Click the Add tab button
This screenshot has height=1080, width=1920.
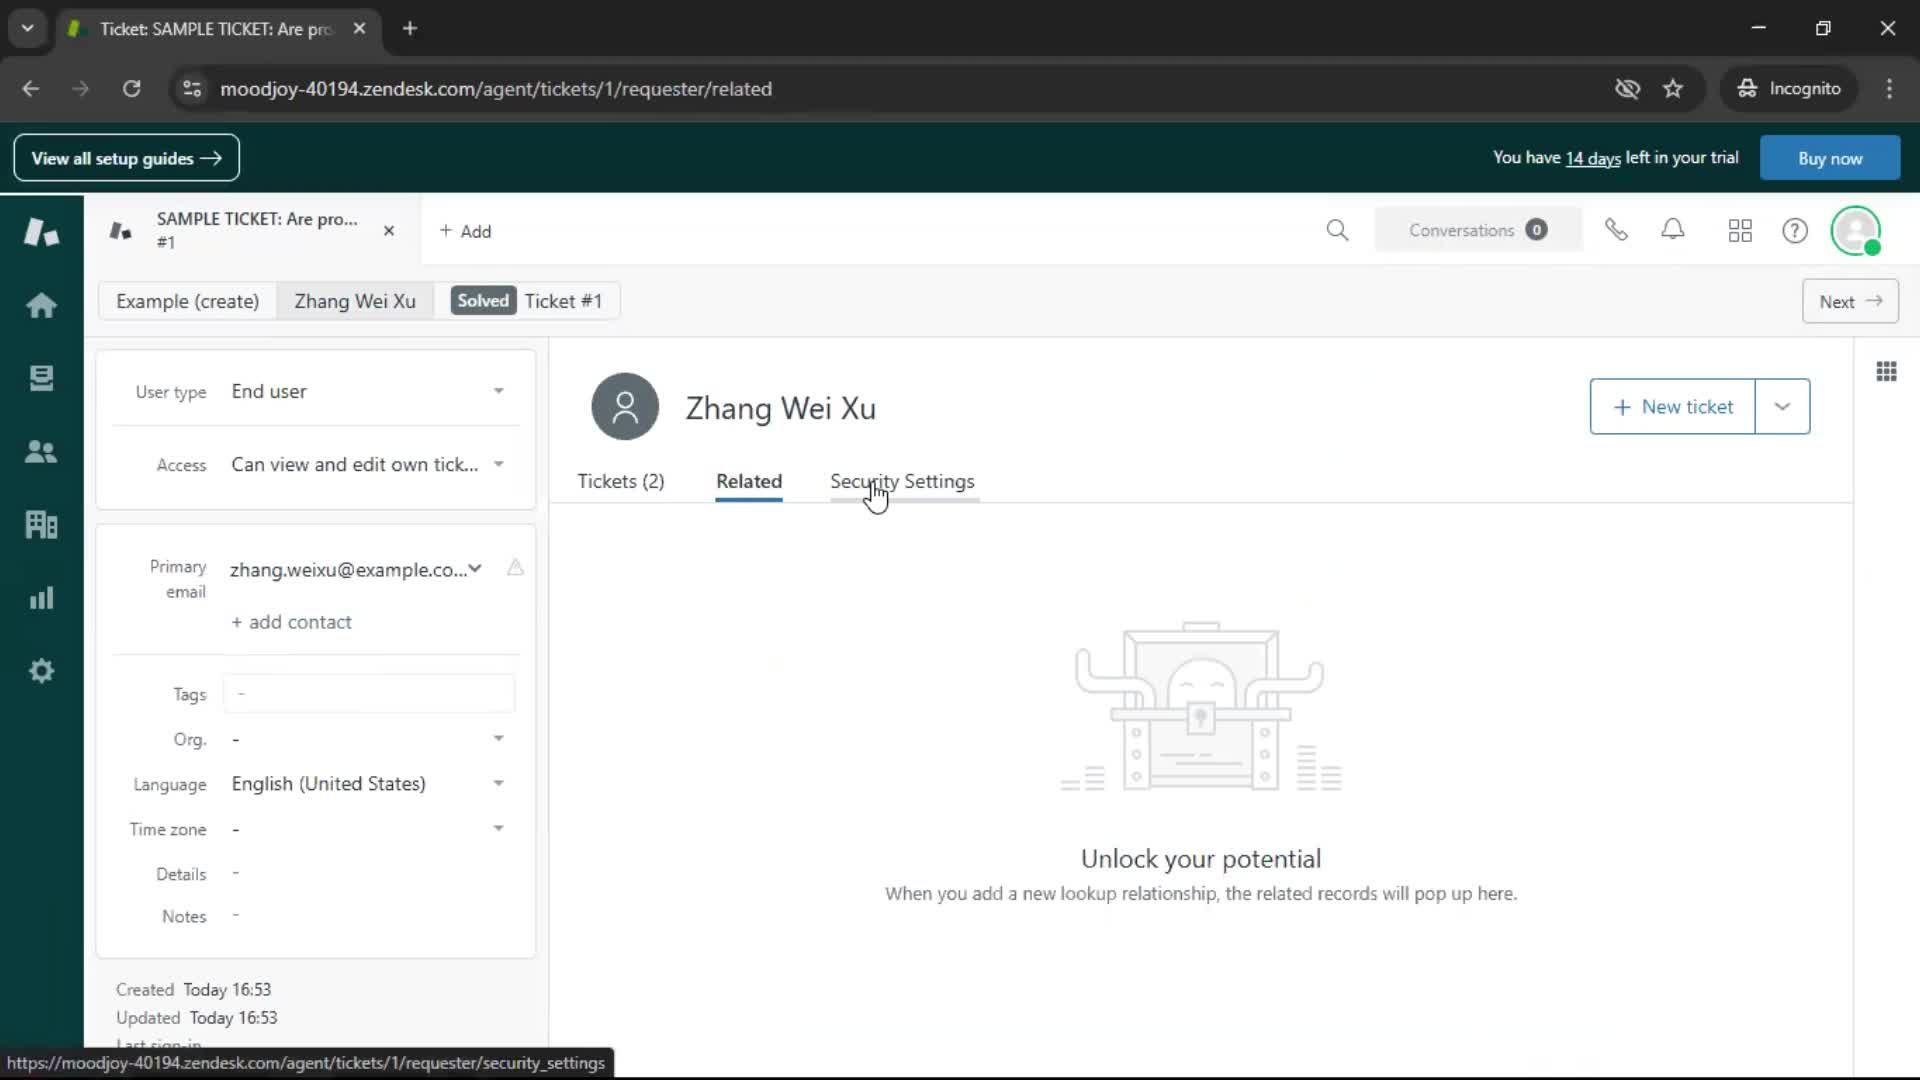465,231
